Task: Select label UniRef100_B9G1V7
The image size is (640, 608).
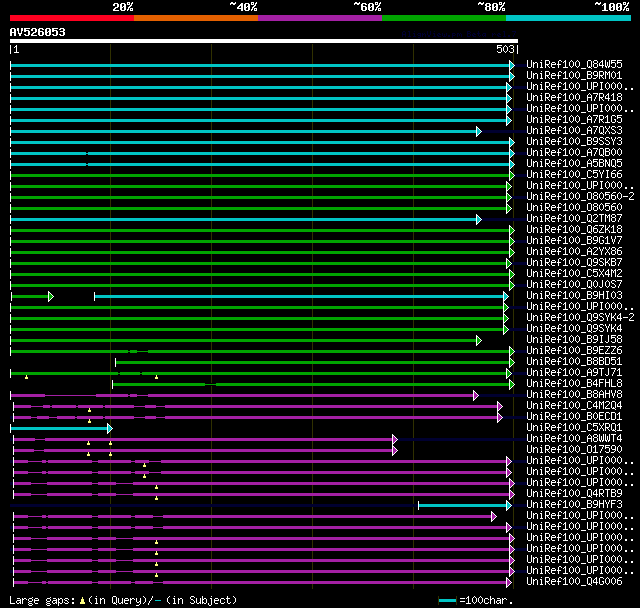Action: (x=574, y=240)
